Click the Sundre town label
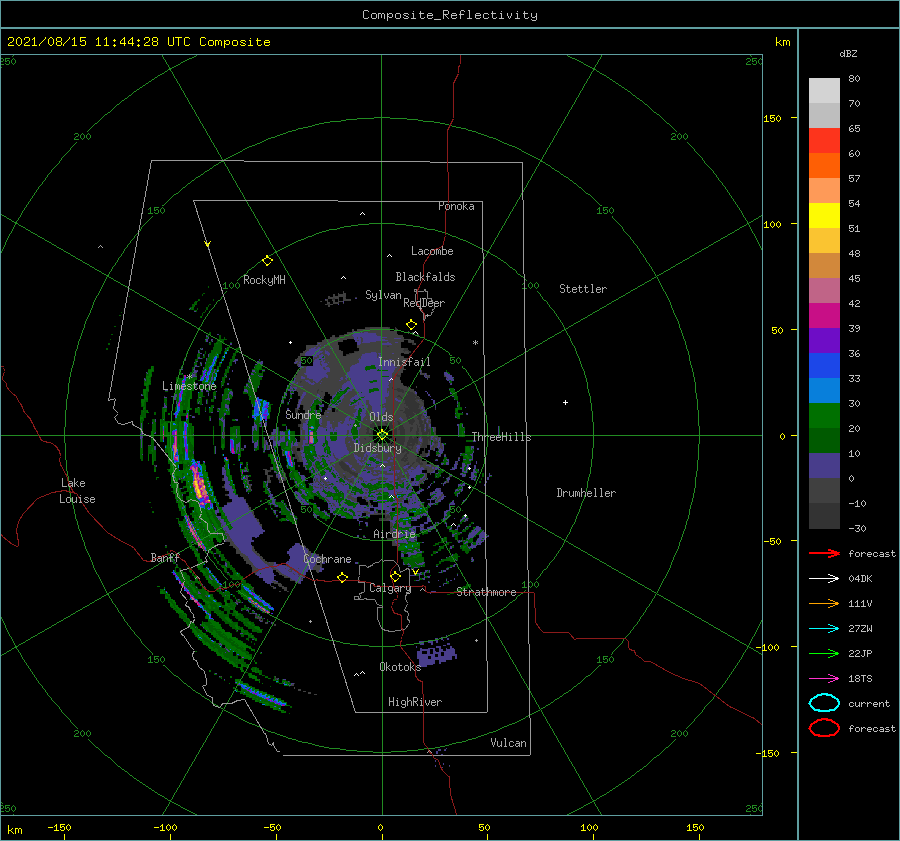 coord(303,414)
